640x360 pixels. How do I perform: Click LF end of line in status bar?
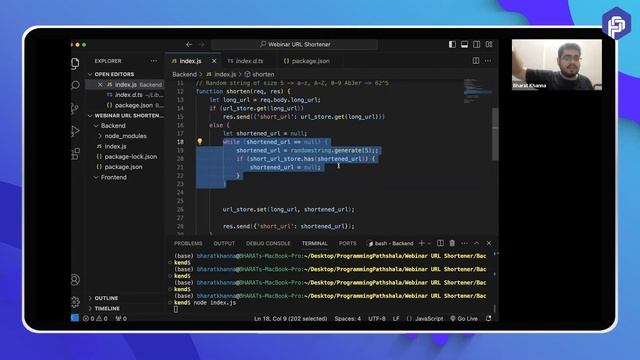click(x=396, y=318)
